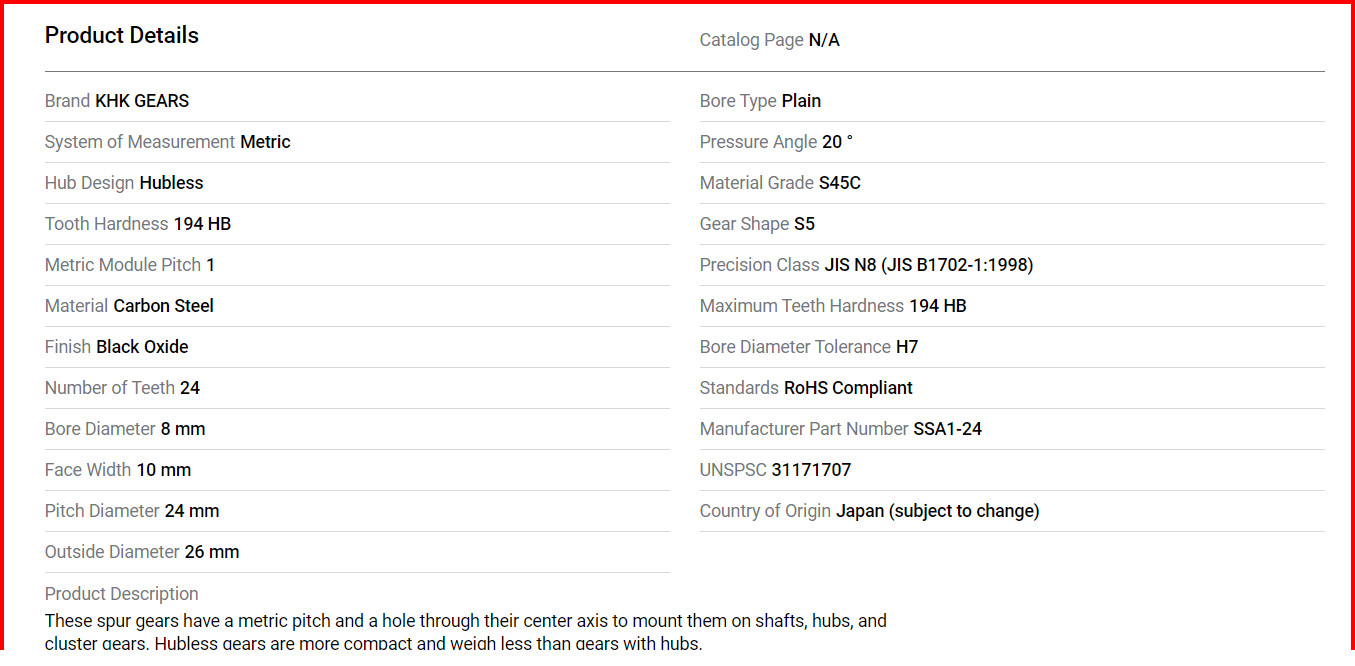This screenshot has height=666, width=1355.
Task: Click the Carbon Steel material value
Action: pyautogui.click(x=163, y=306)
